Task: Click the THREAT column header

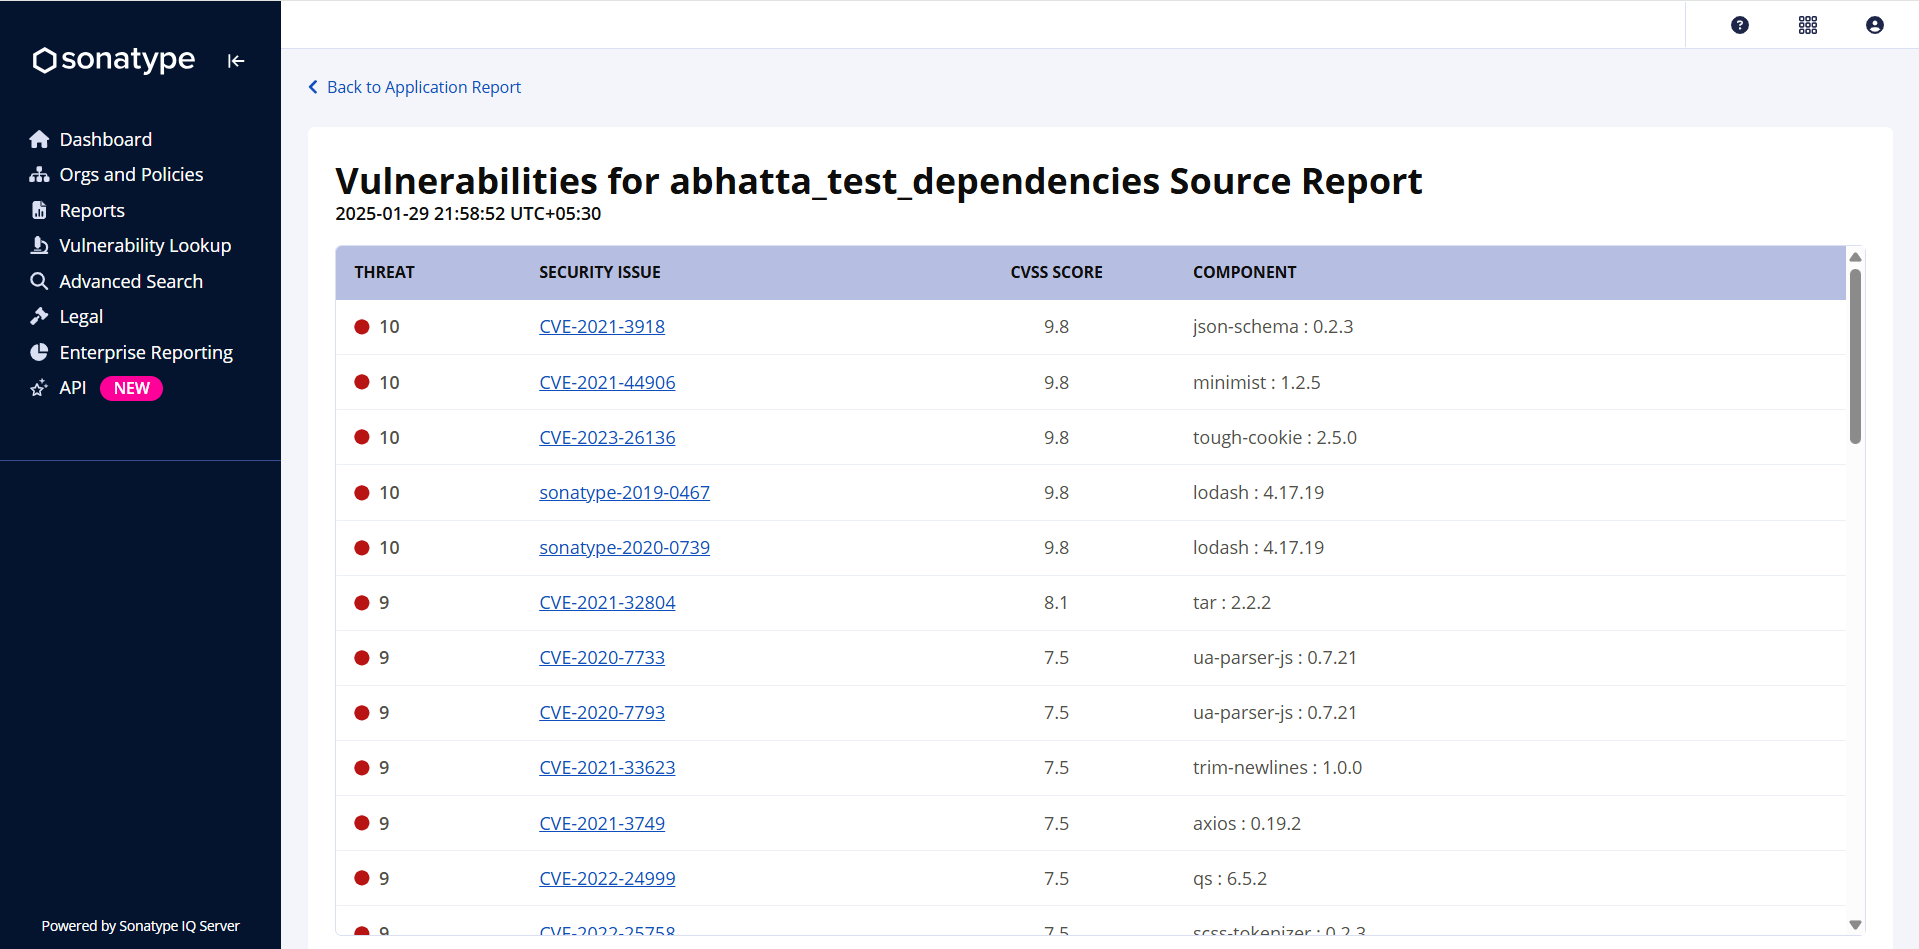Action: [384, 272]
